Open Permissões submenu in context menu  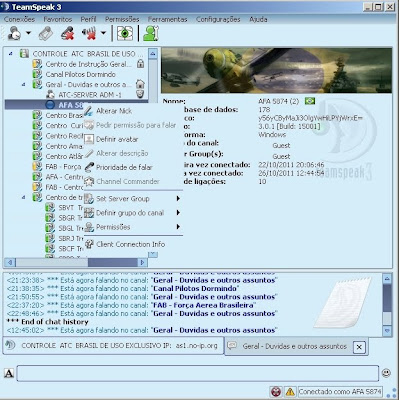[x=133, y=227]
